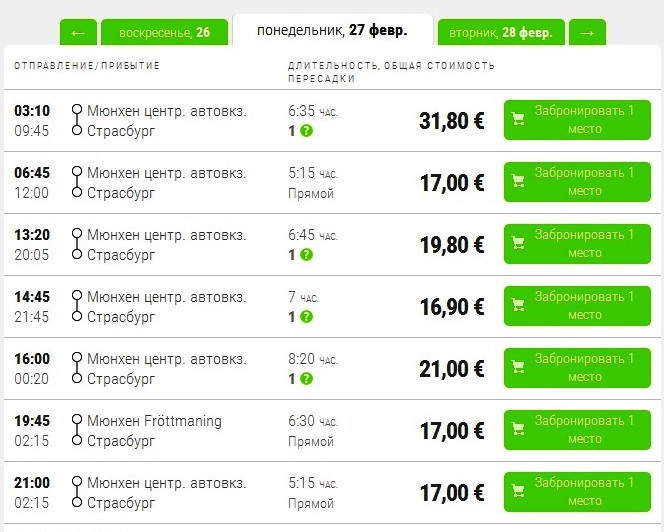Click transfer info icon for 03:10 departure
664x532 pixels.
[306, 130]
